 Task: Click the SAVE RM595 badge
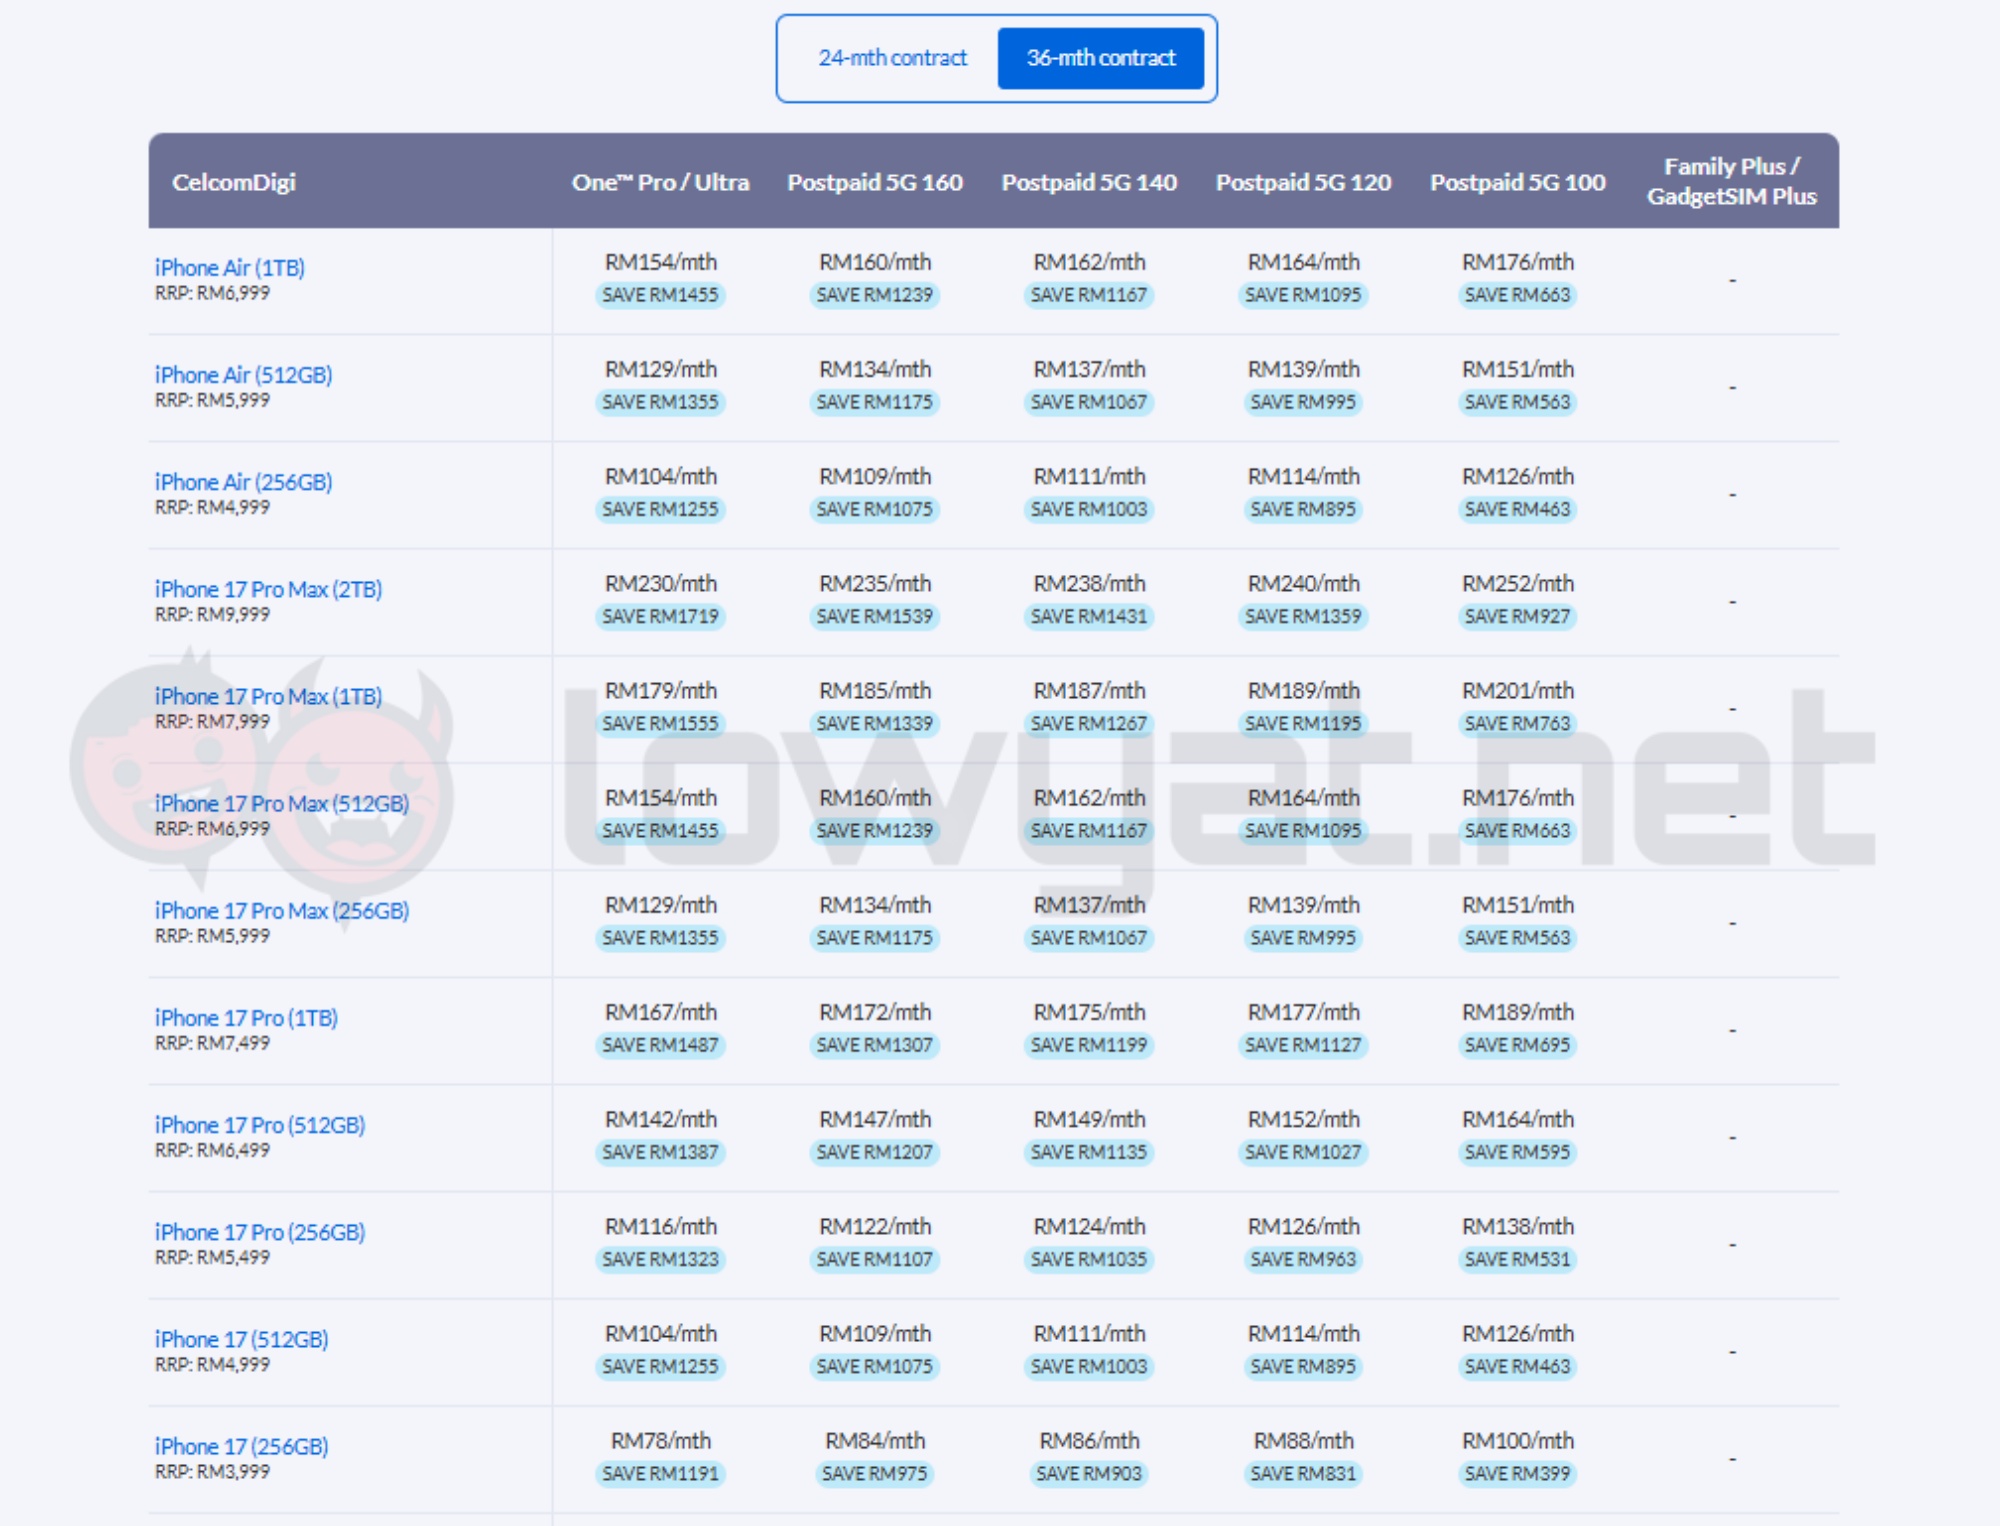coord(1517,1152)
